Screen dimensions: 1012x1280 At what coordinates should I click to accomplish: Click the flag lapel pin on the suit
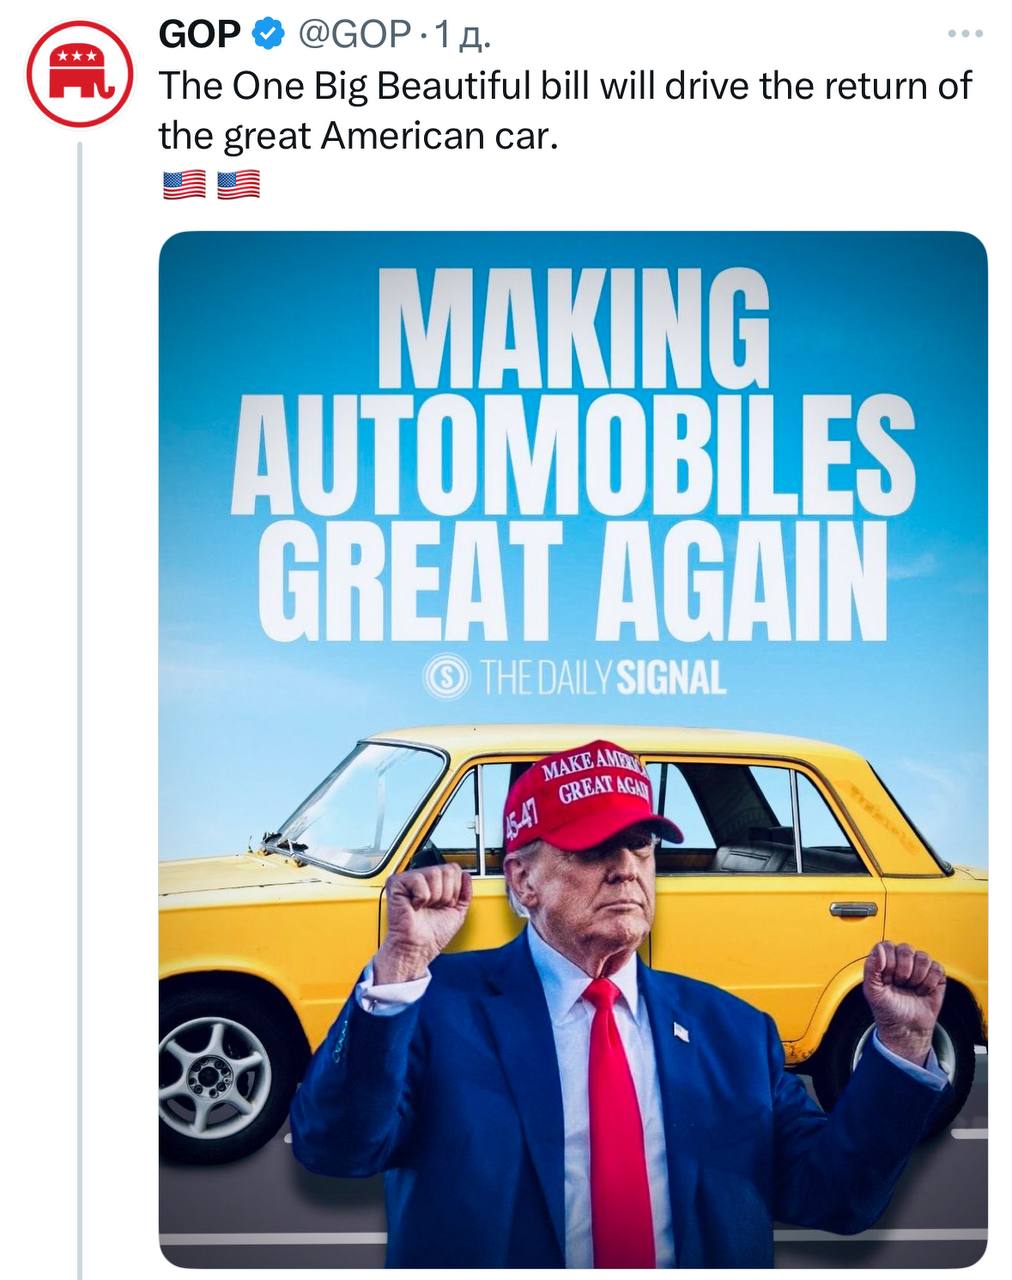[680, 1030]
